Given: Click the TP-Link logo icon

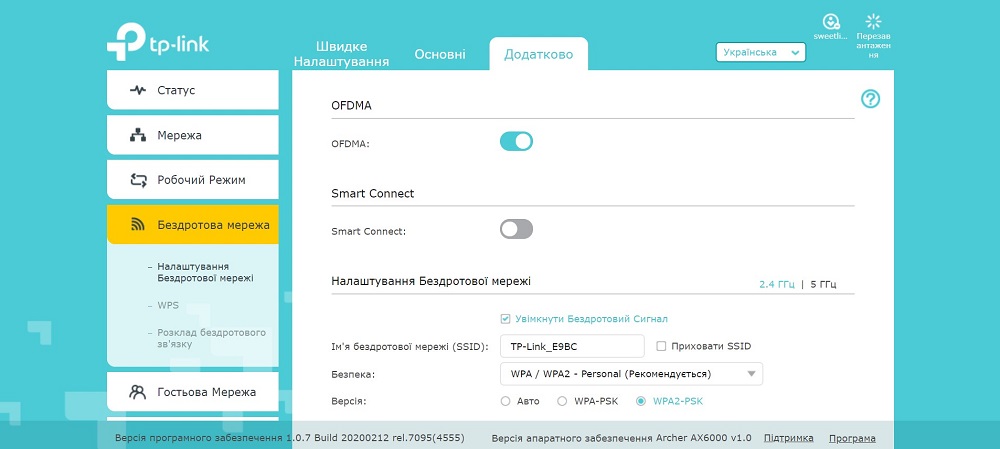Looking at the screenshot, I should pos(126,41).
